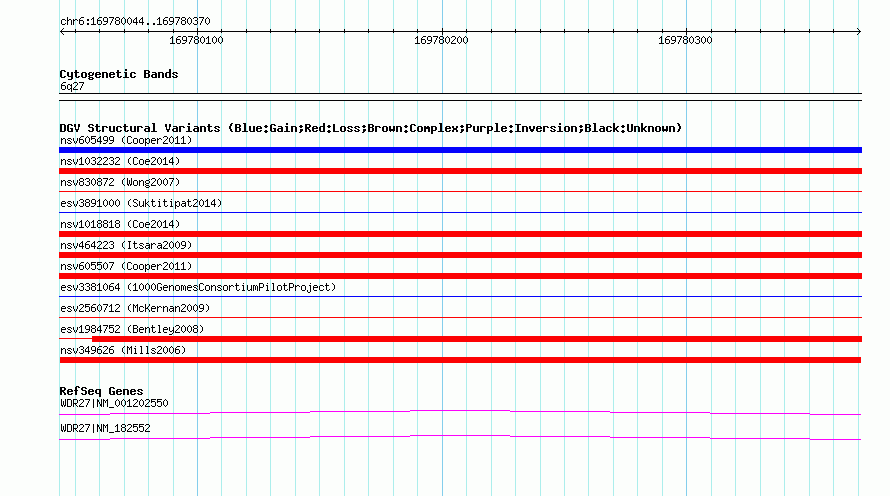Image resolution: width=890 pixels, height=496 pixels.
Task: Click the chr6:169780044..169780370 region label
Action: click(135, 21)
